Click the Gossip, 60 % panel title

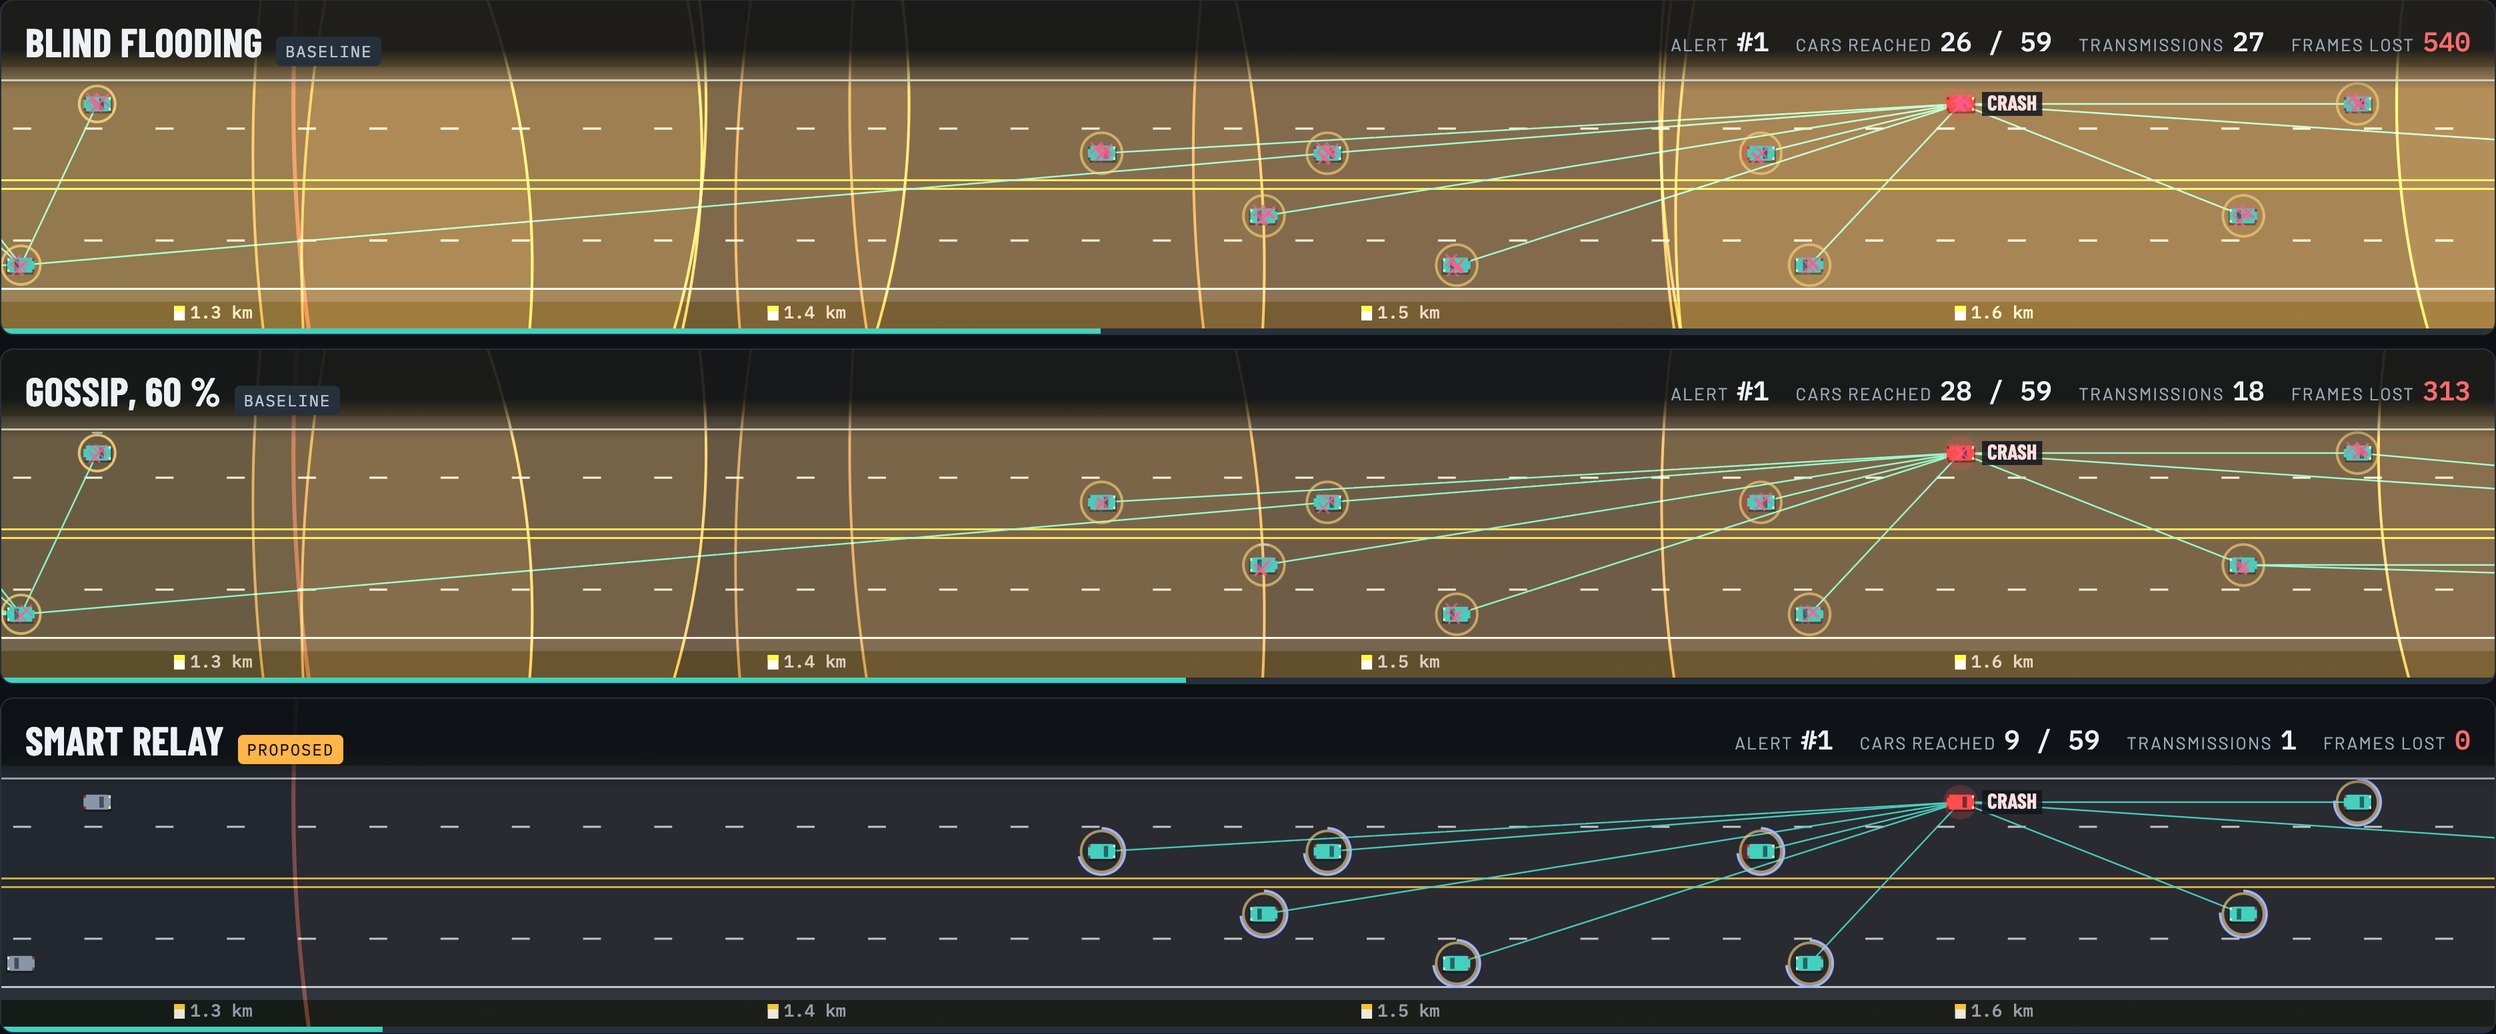coord(122,393)
